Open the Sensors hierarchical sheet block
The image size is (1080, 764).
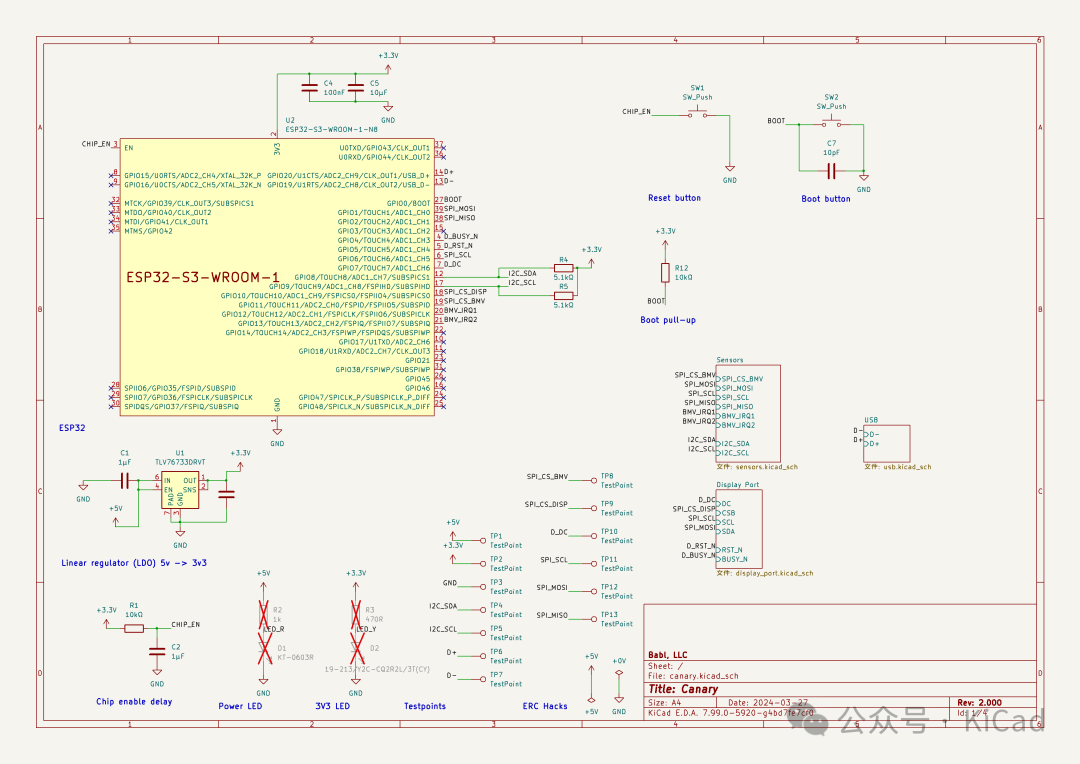[x=748, y=413]
